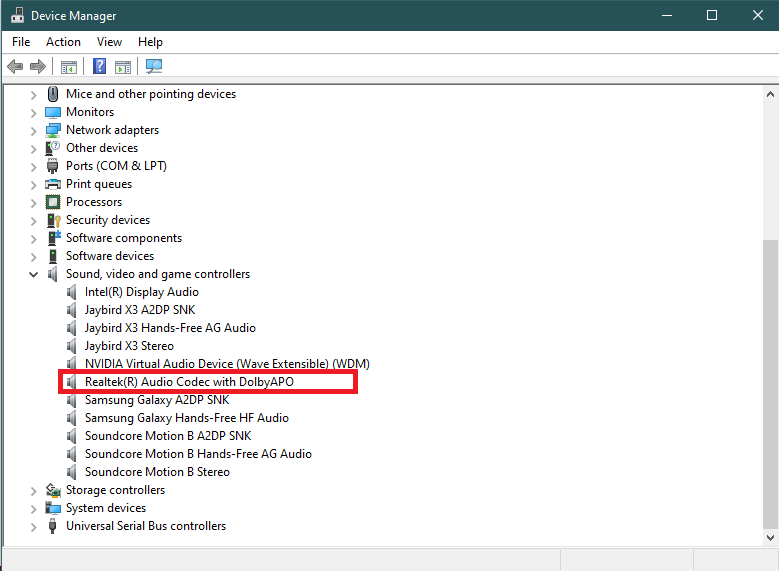Click the Universal Serial Bus controllers icon

52,526
